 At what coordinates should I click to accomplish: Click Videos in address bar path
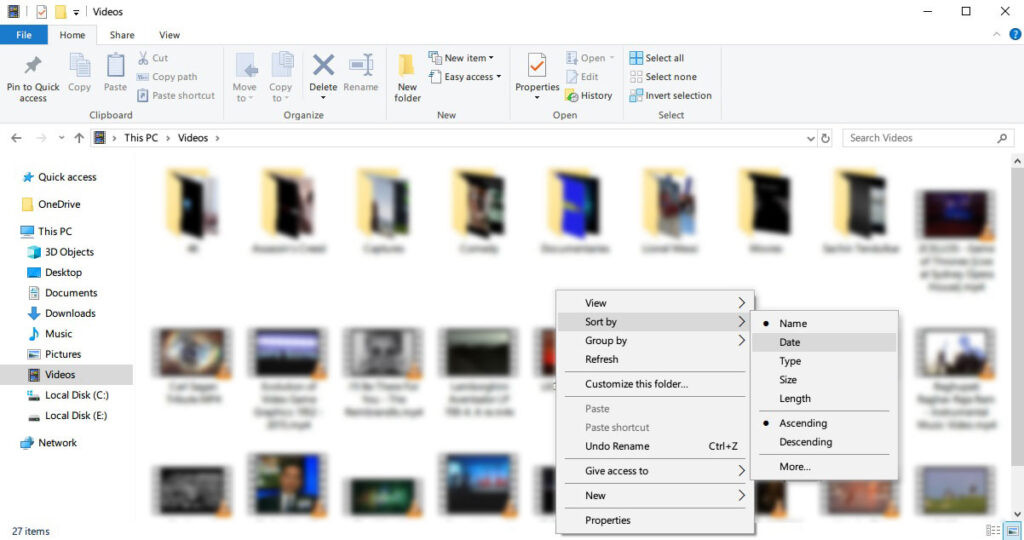click(x=193, y=138)
